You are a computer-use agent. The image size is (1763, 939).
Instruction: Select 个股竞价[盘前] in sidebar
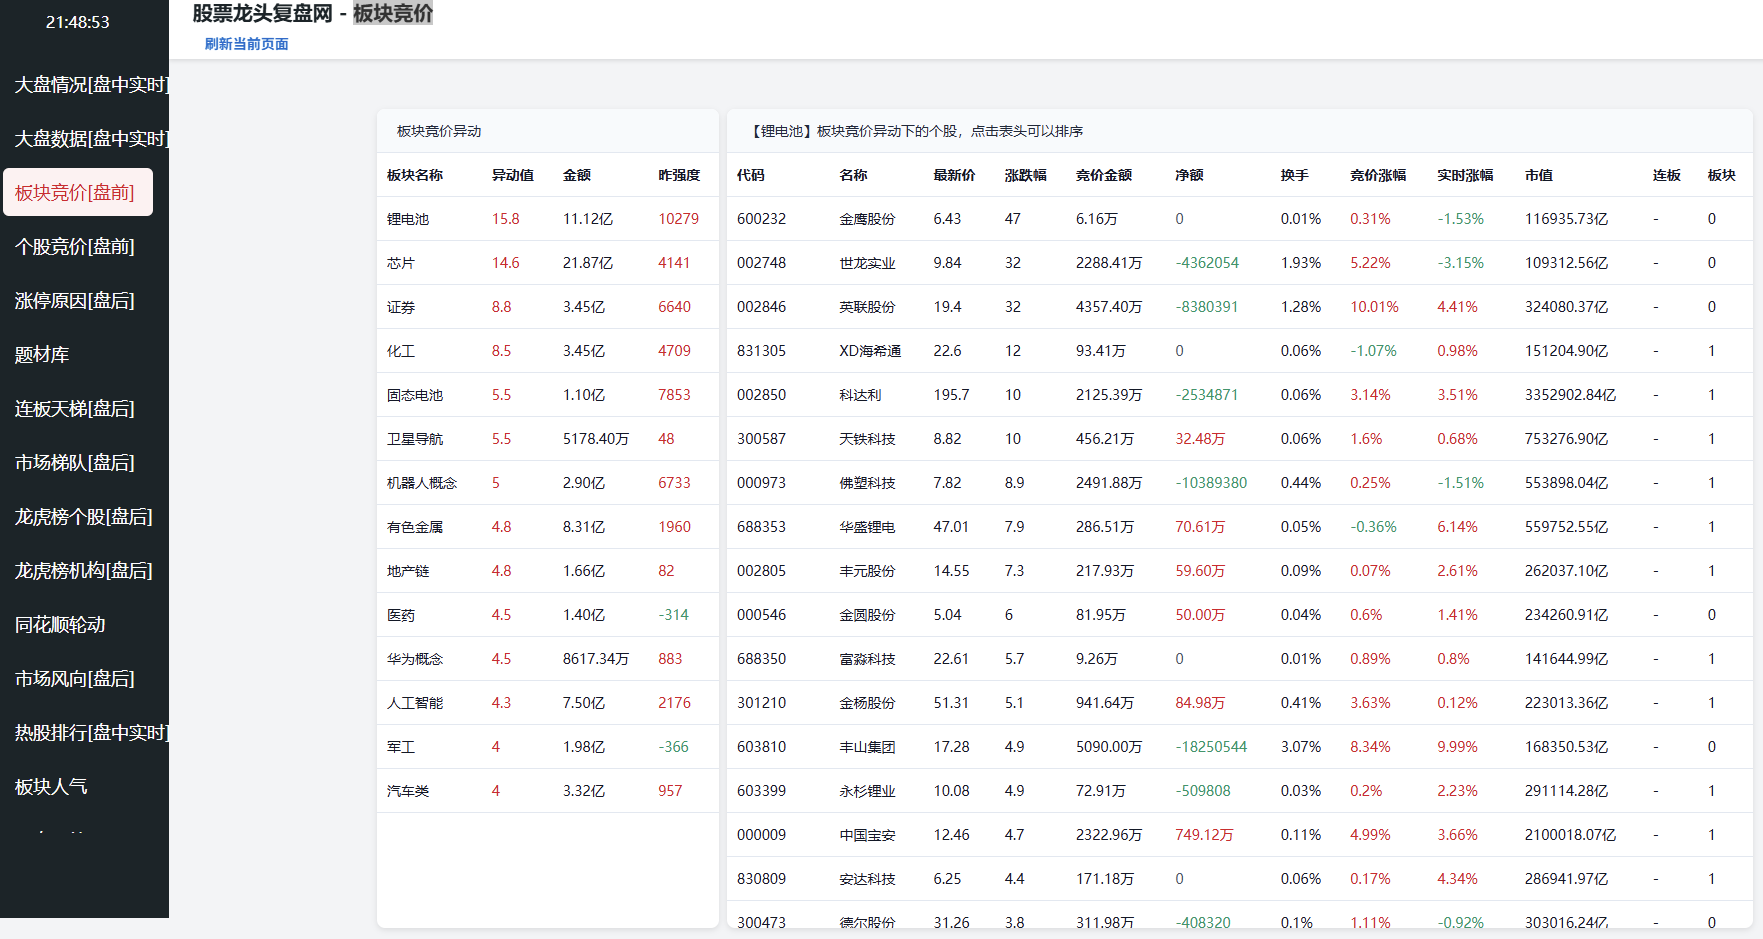pyautogui.click(x=75, y=247)
